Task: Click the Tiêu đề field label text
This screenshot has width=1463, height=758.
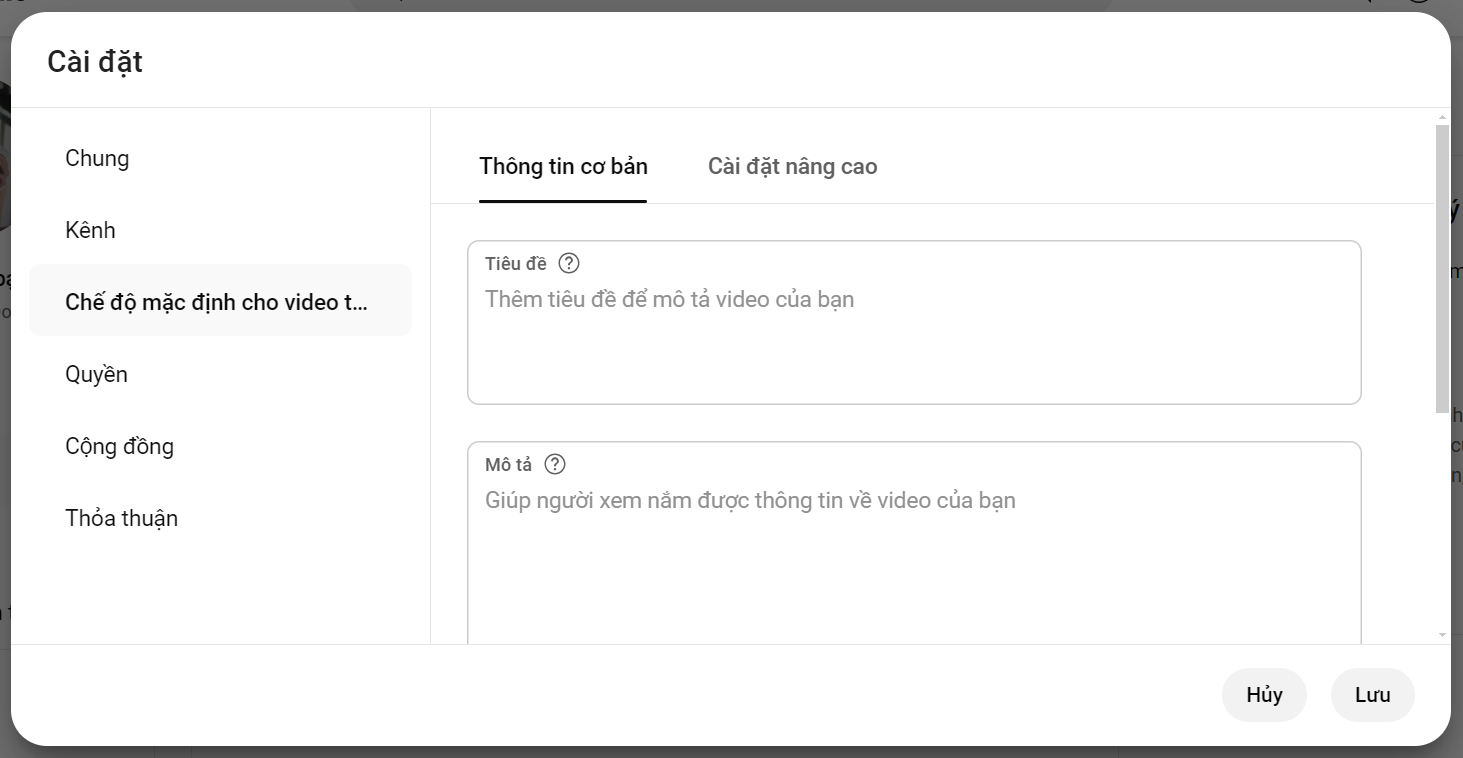Action: (x=516, y=264)
